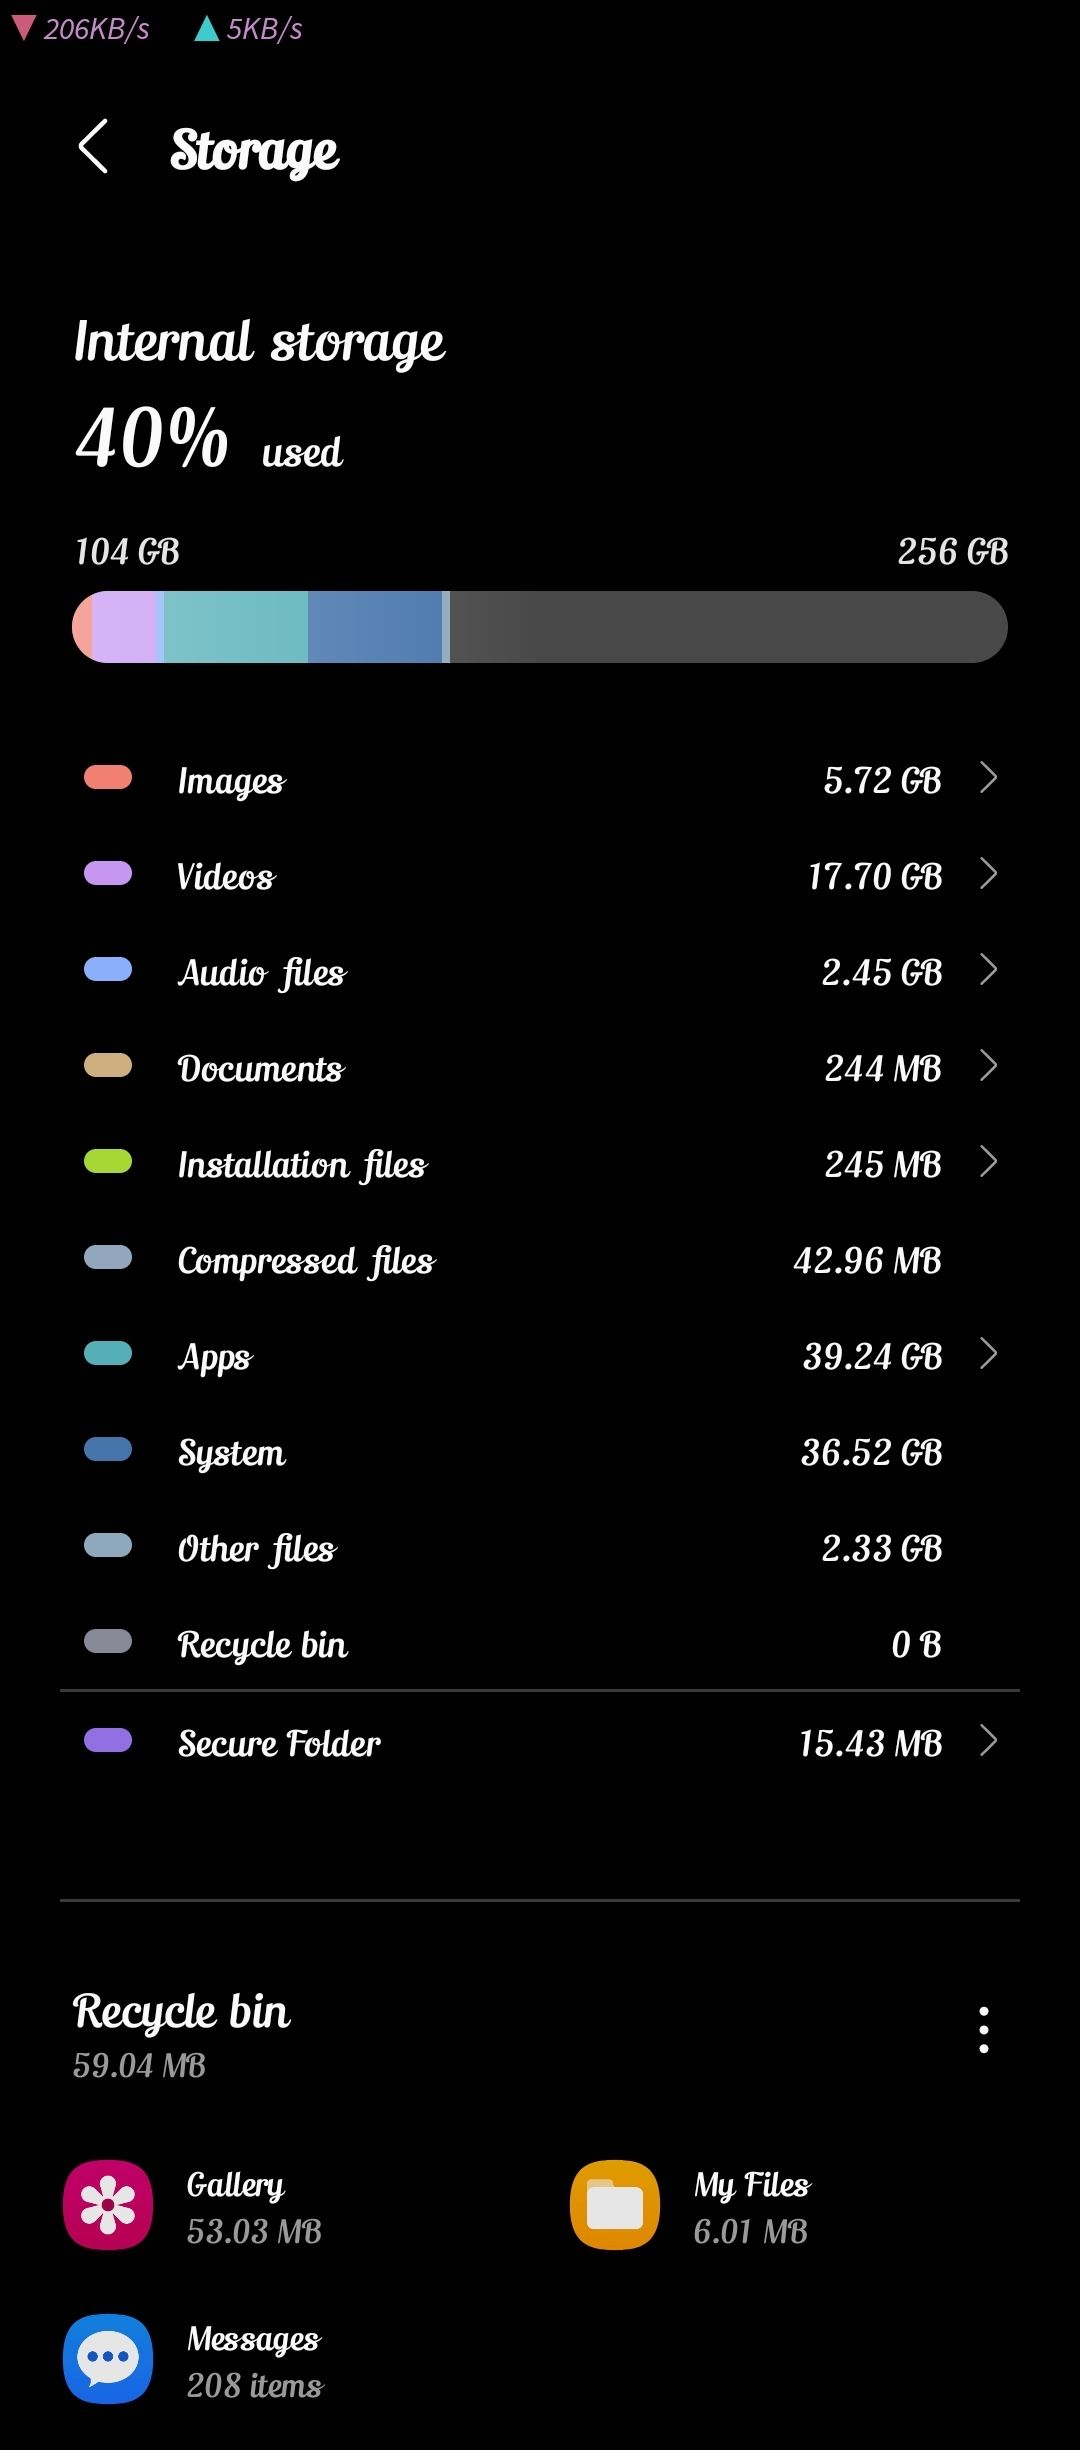Click the Apps category color indicator
The height and width of the screenshot is (2450, 1080).
[x=107, y=1354]
